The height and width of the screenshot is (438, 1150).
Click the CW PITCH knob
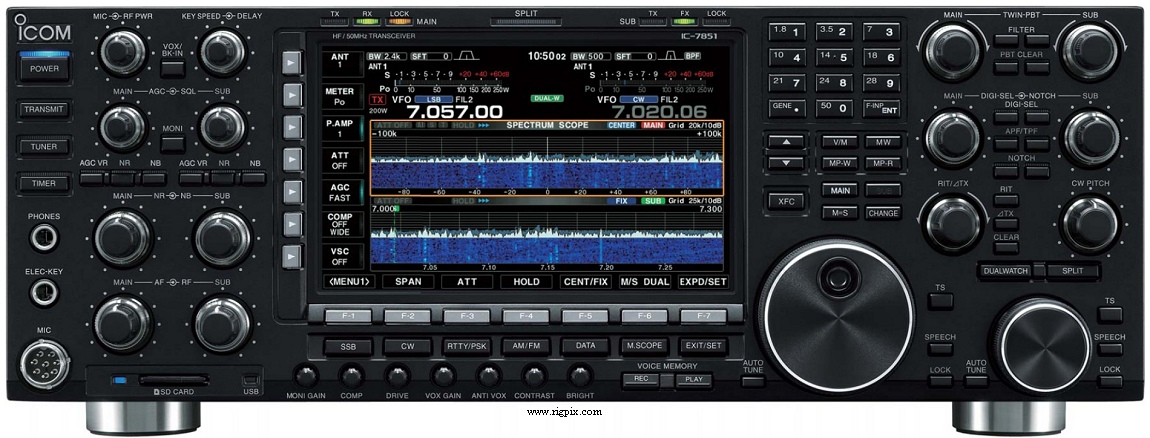click(x=1090, y=224)
